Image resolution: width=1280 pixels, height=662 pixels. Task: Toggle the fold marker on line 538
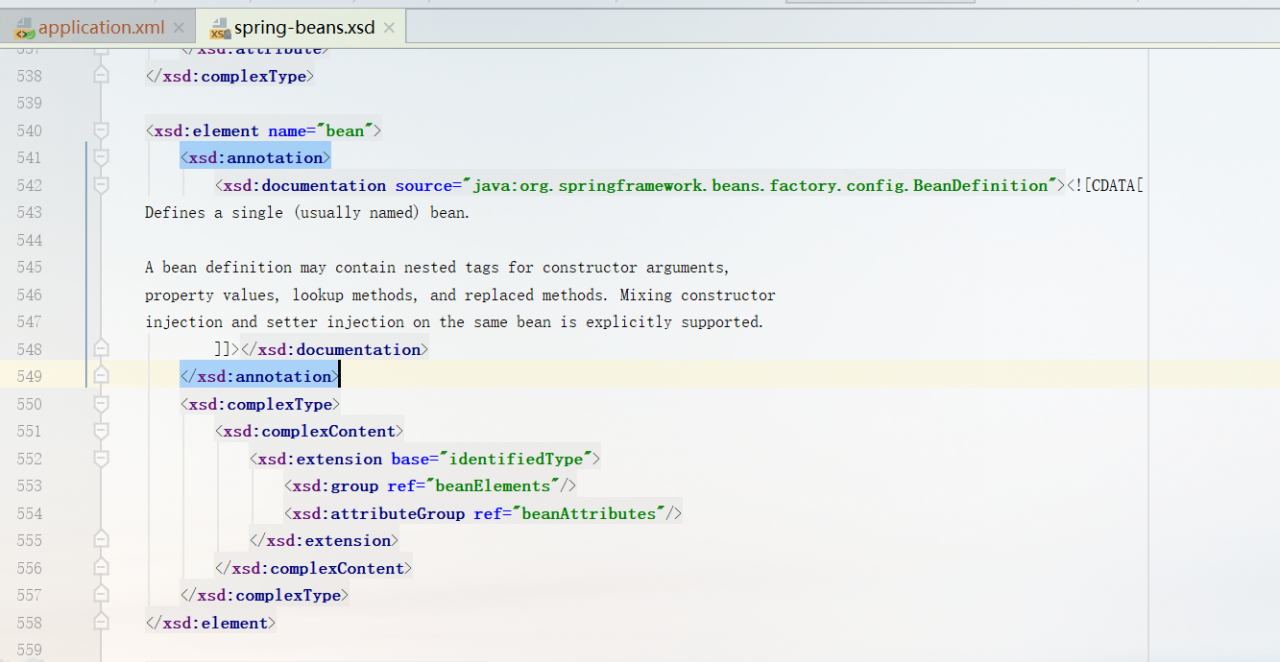(x=101, y=76)
